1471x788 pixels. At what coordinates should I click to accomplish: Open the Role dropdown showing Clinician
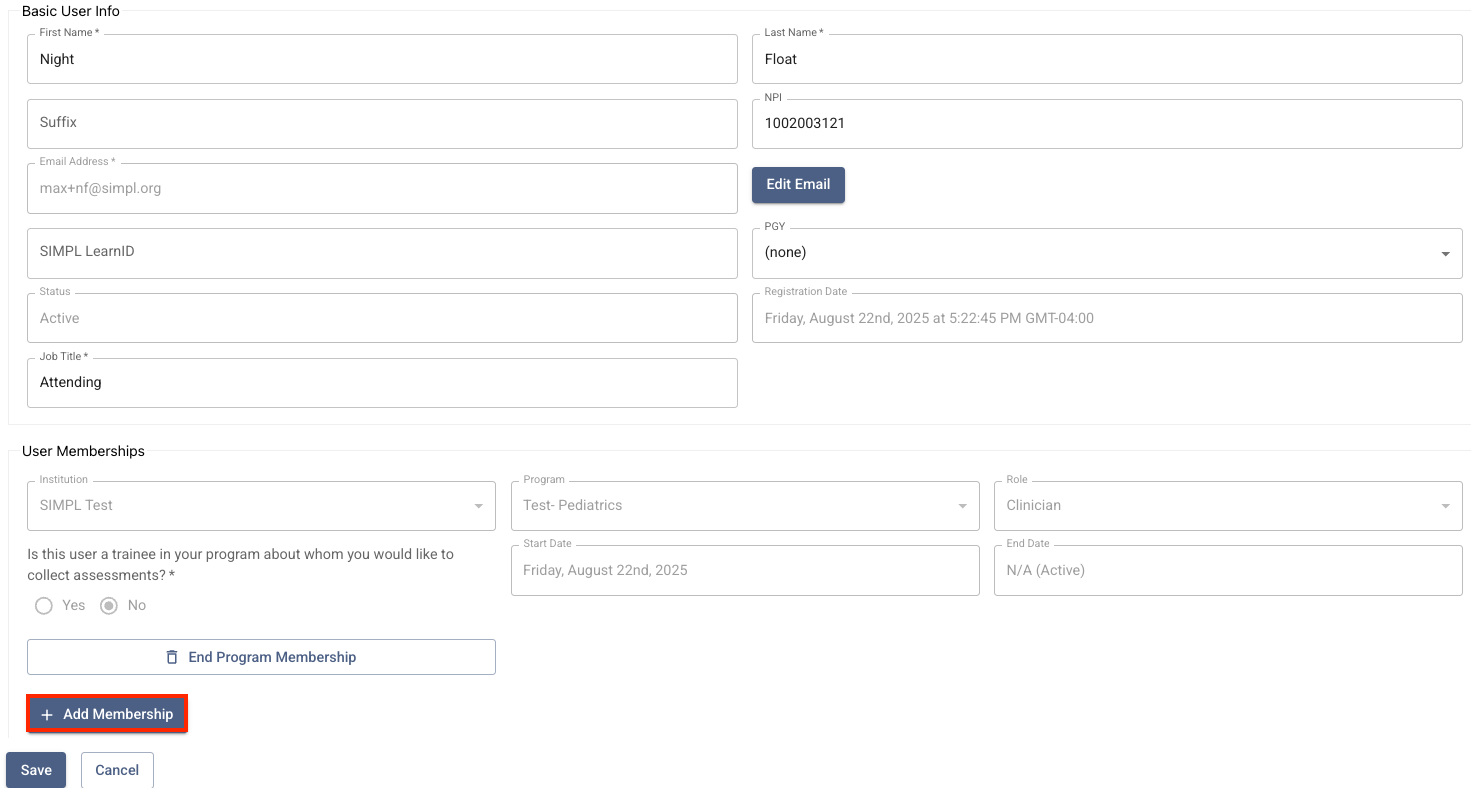1228,505
